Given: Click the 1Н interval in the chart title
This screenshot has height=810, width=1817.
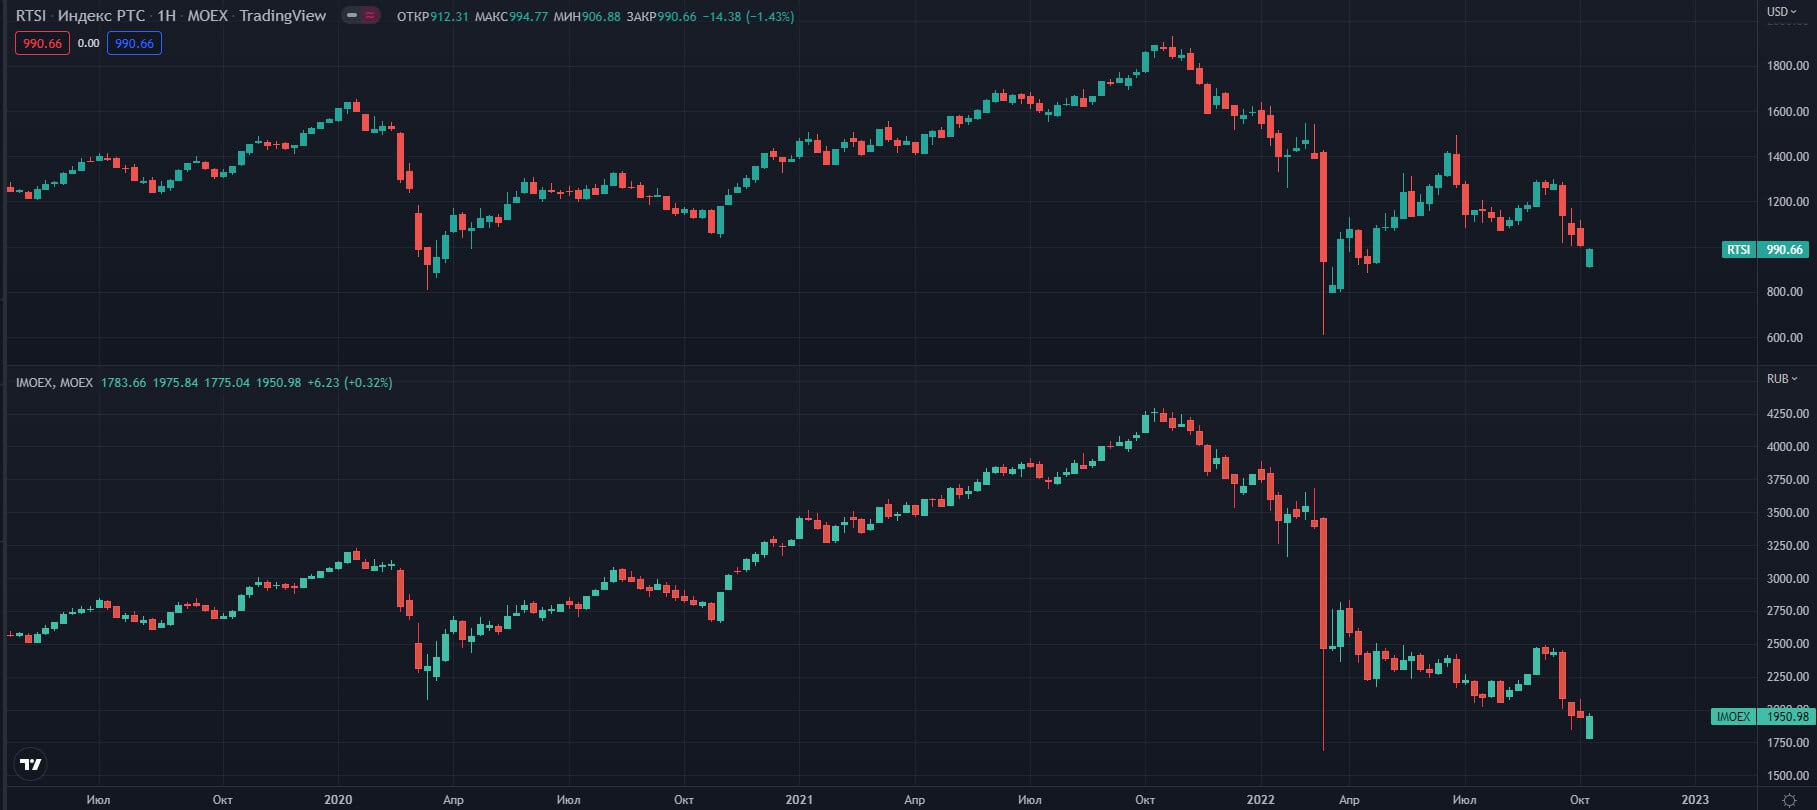Looking at the screenshot, I should pos(166,16).
